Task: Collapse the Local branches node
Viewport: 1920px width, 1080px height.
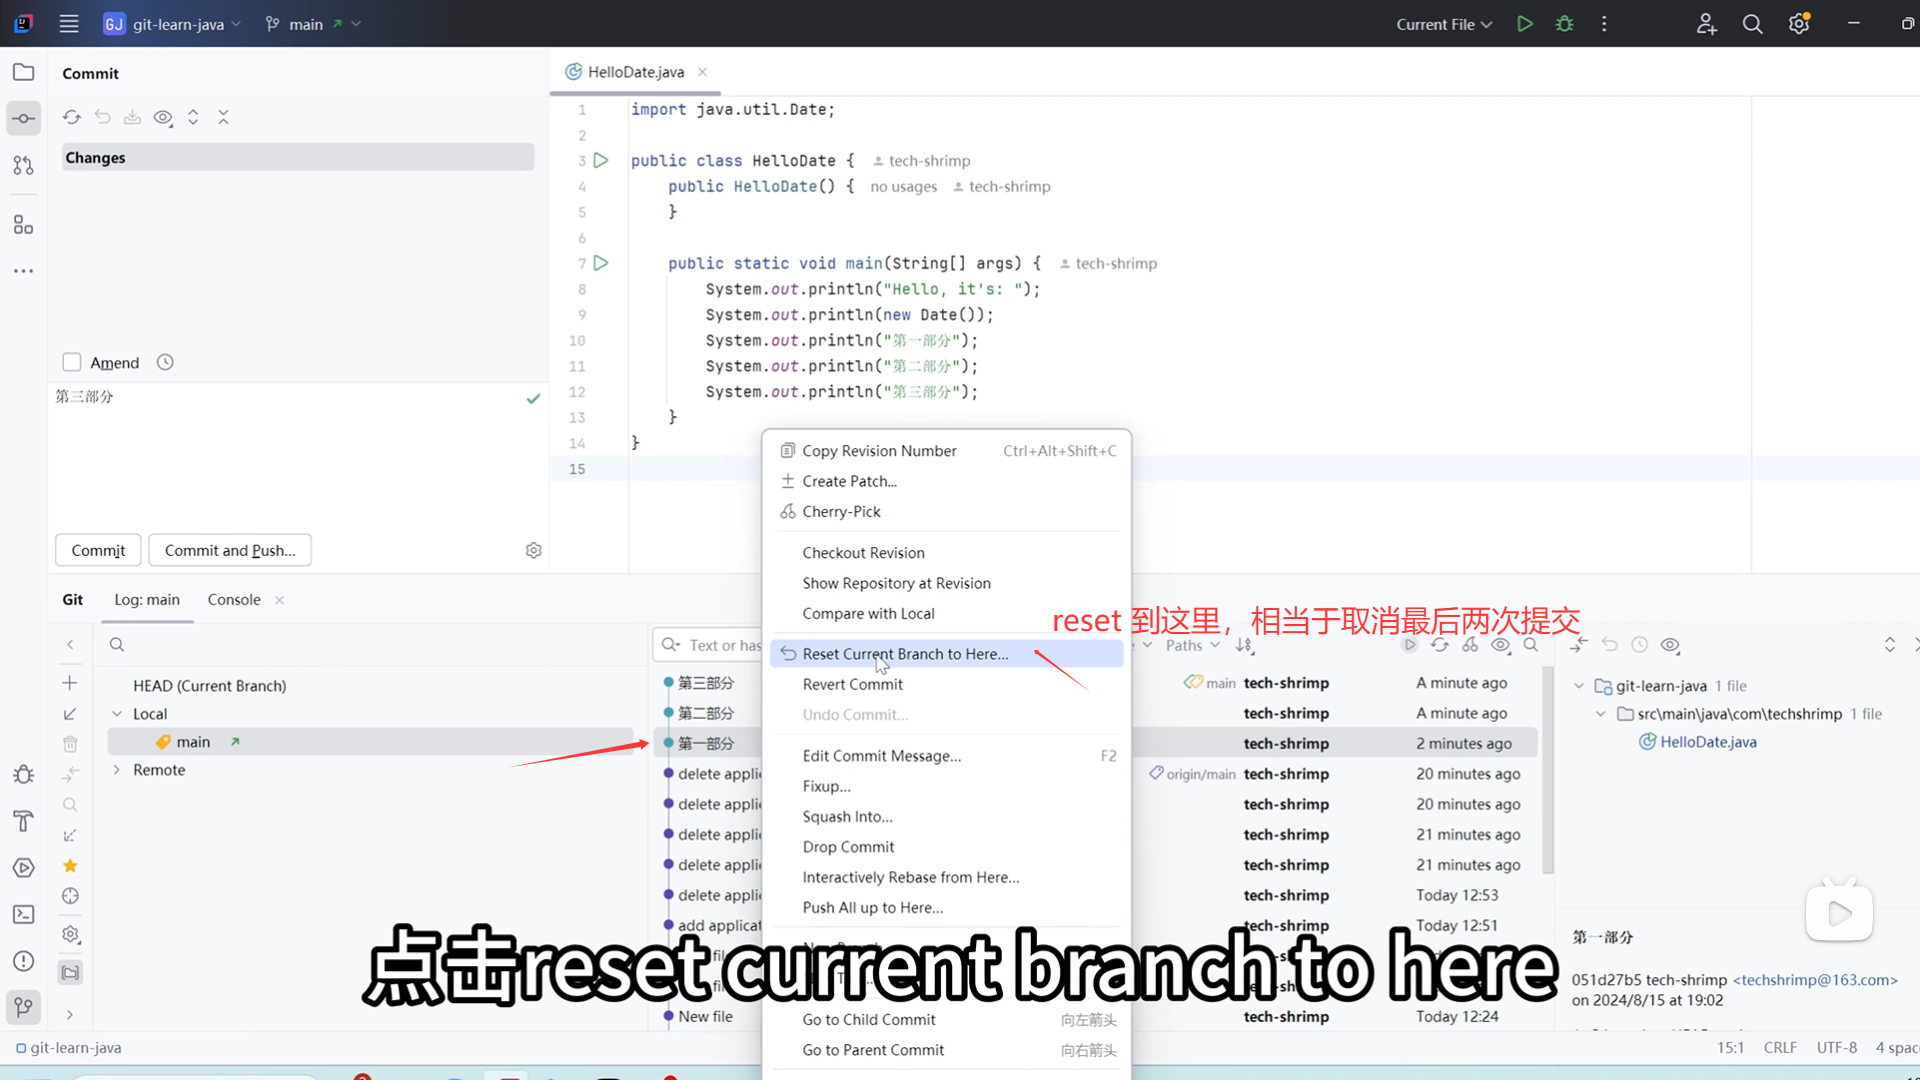Action: (117, 714)
